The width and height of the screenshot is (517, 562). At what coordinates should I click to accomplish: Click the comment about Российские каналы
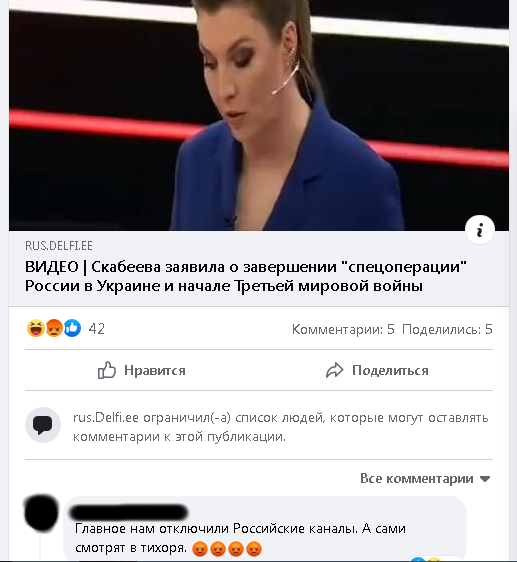click(x=240, y=538)
